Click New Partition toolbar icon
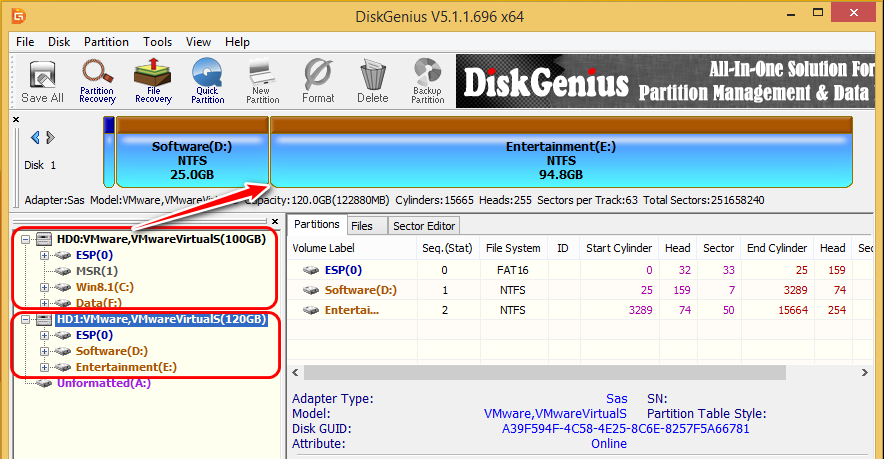884x459 pixels. [263, 81]
